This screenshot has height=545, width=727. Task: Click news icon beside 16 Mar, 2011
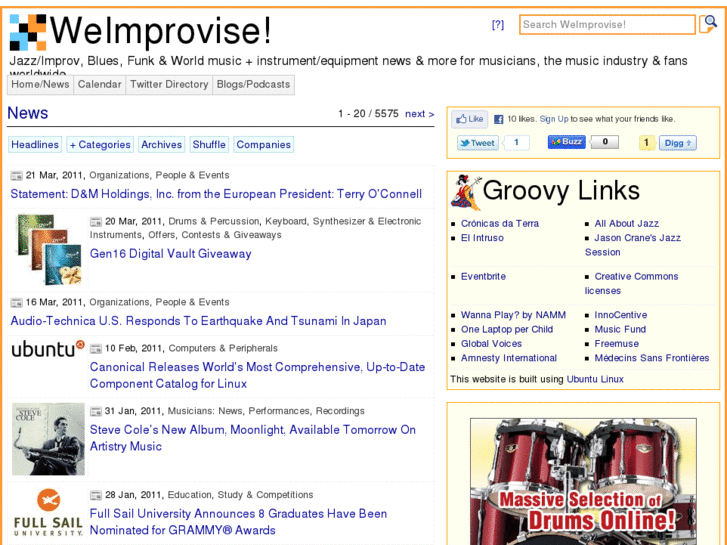click(17, 302)
